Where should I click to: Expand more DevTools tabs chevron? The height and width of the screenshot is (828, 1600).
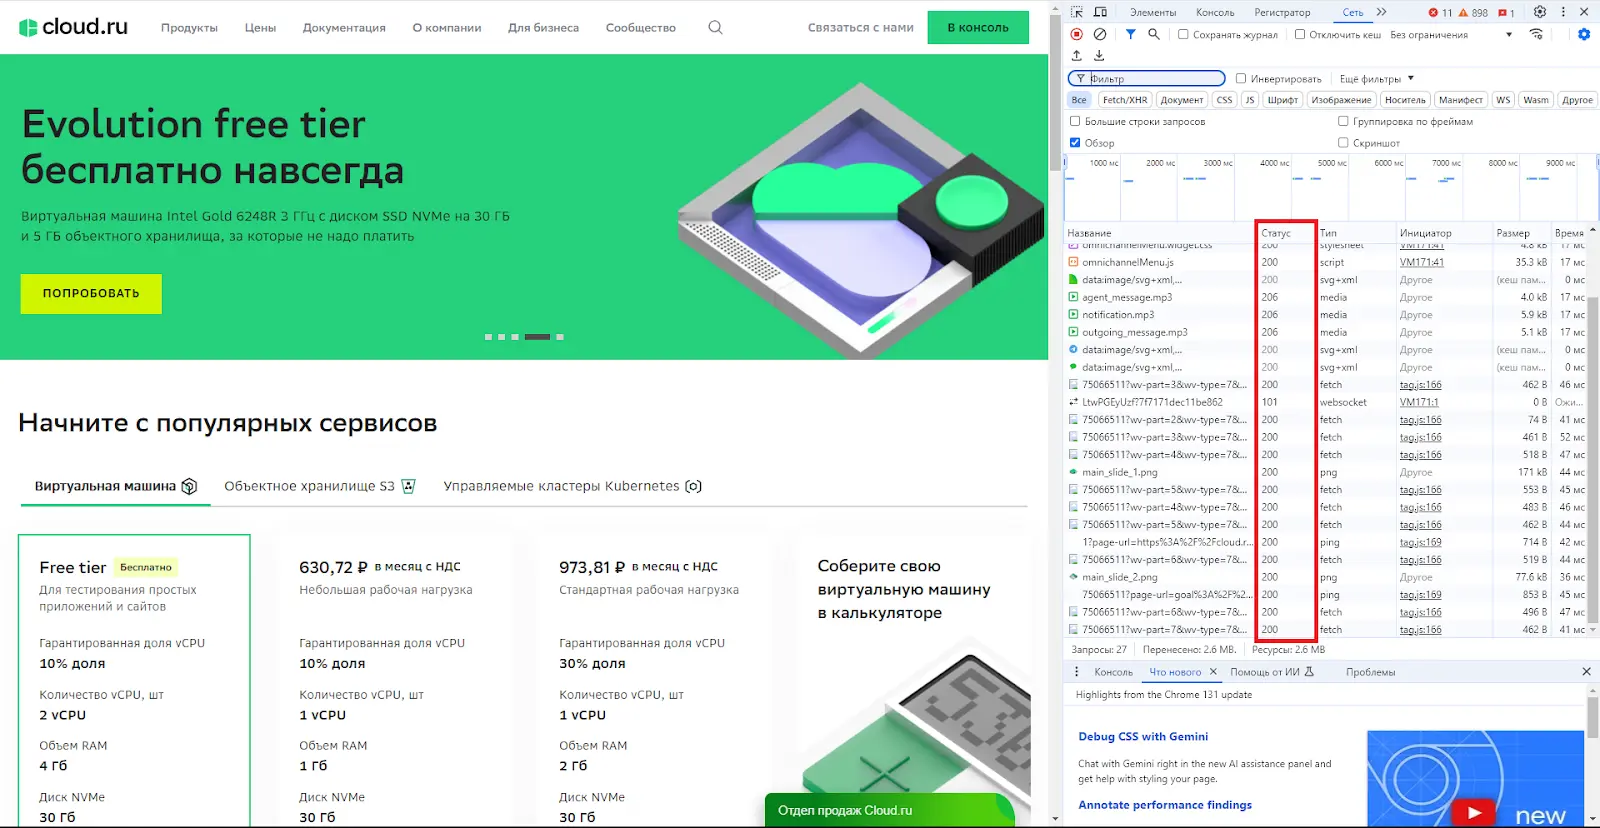pyautogui.click(x=1381, y=12)
